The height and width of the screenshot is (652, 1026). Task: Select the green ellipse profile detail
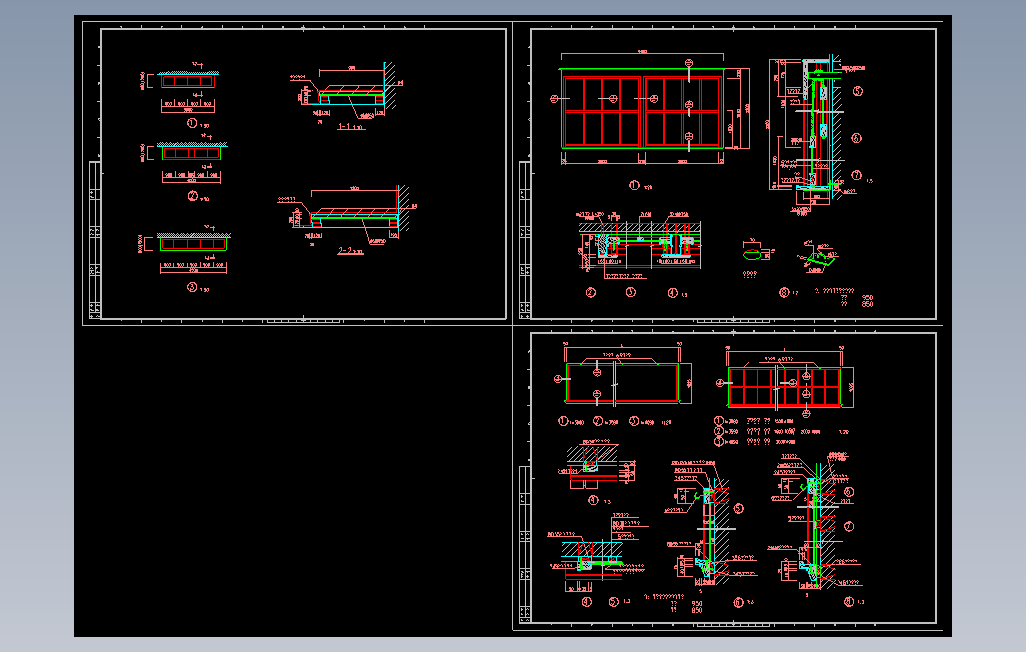[x=752, y=255]
